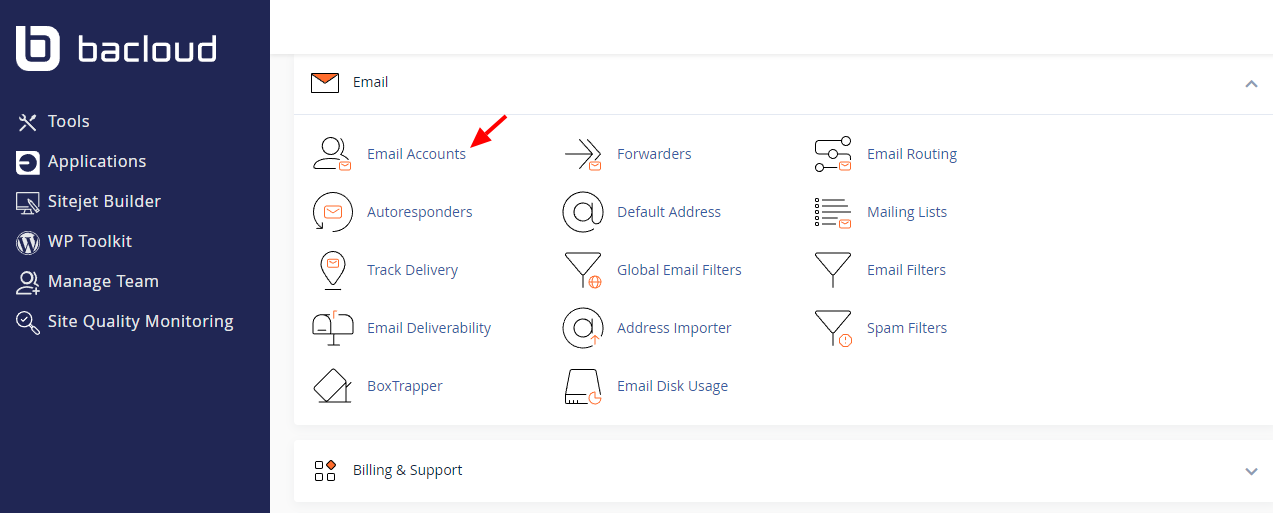Open the Global Email Filters funnel icon
The image size is (1273, 513).
click(x=583, y=270)
